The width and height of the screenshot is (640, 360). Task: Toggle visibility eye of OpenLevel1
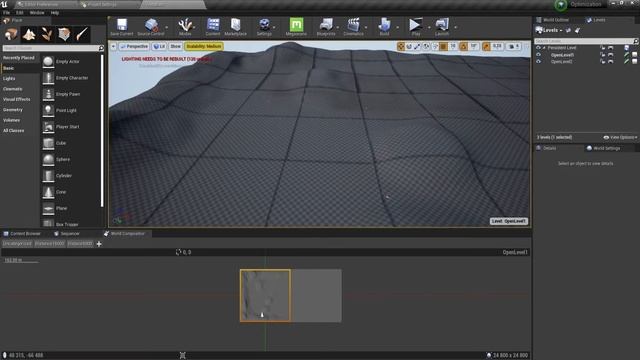[538, 55]
